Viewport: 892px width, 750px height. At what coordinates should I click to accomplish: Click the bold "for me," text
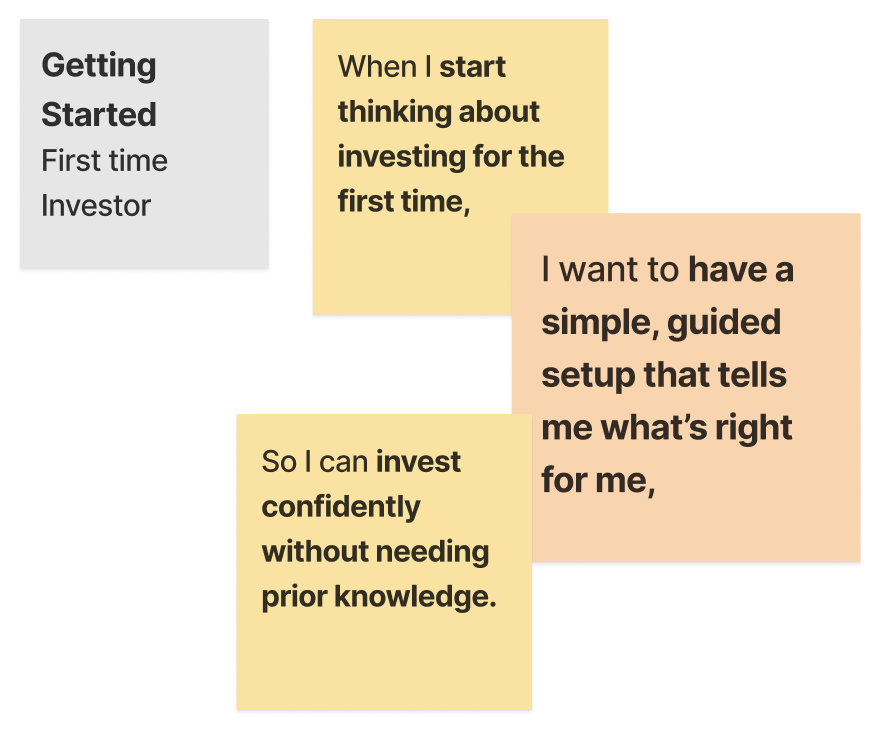(x=598, y=481)
